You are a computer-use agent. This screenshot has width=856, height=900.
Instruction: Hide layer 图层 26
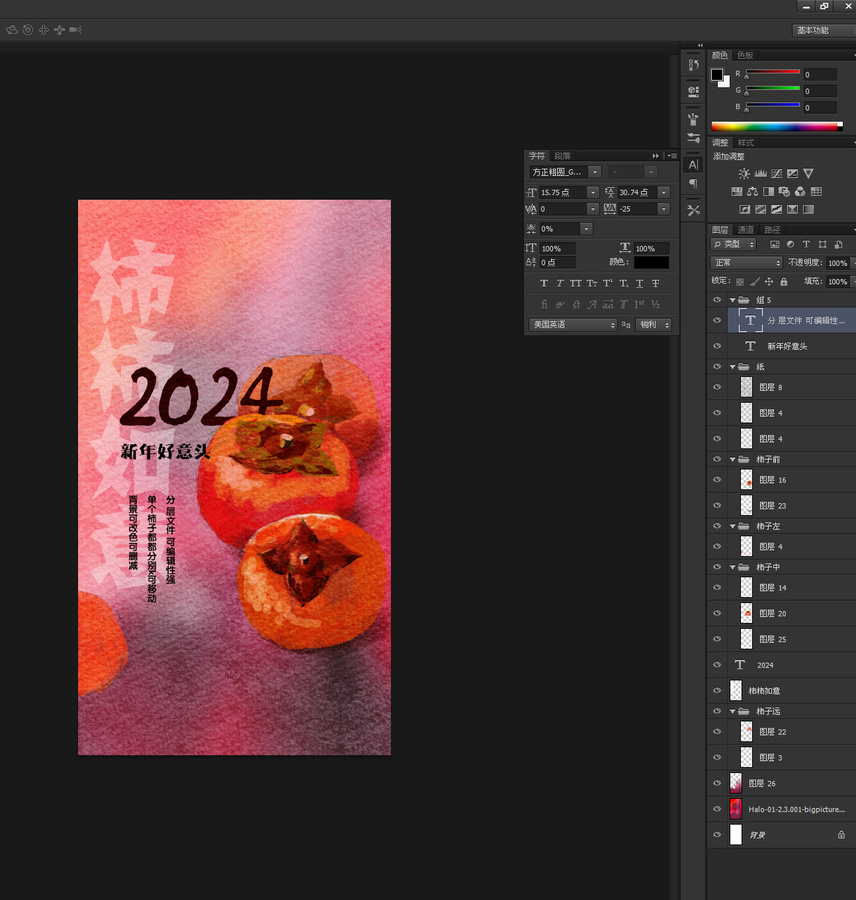click(x=717, y=783)
